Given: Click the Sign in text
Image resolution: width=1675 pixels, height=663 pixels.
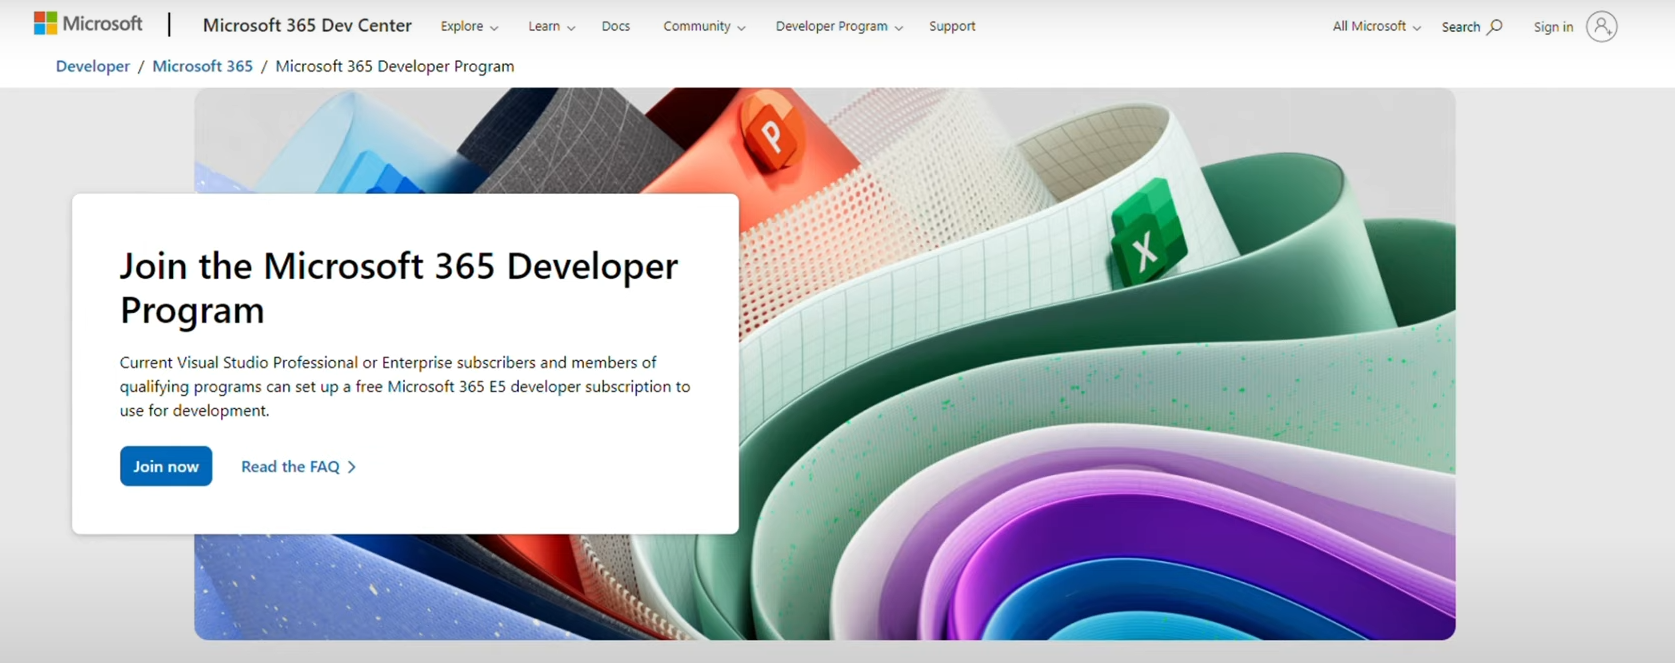Looking at the screenshot, I should coord(1553,27).
